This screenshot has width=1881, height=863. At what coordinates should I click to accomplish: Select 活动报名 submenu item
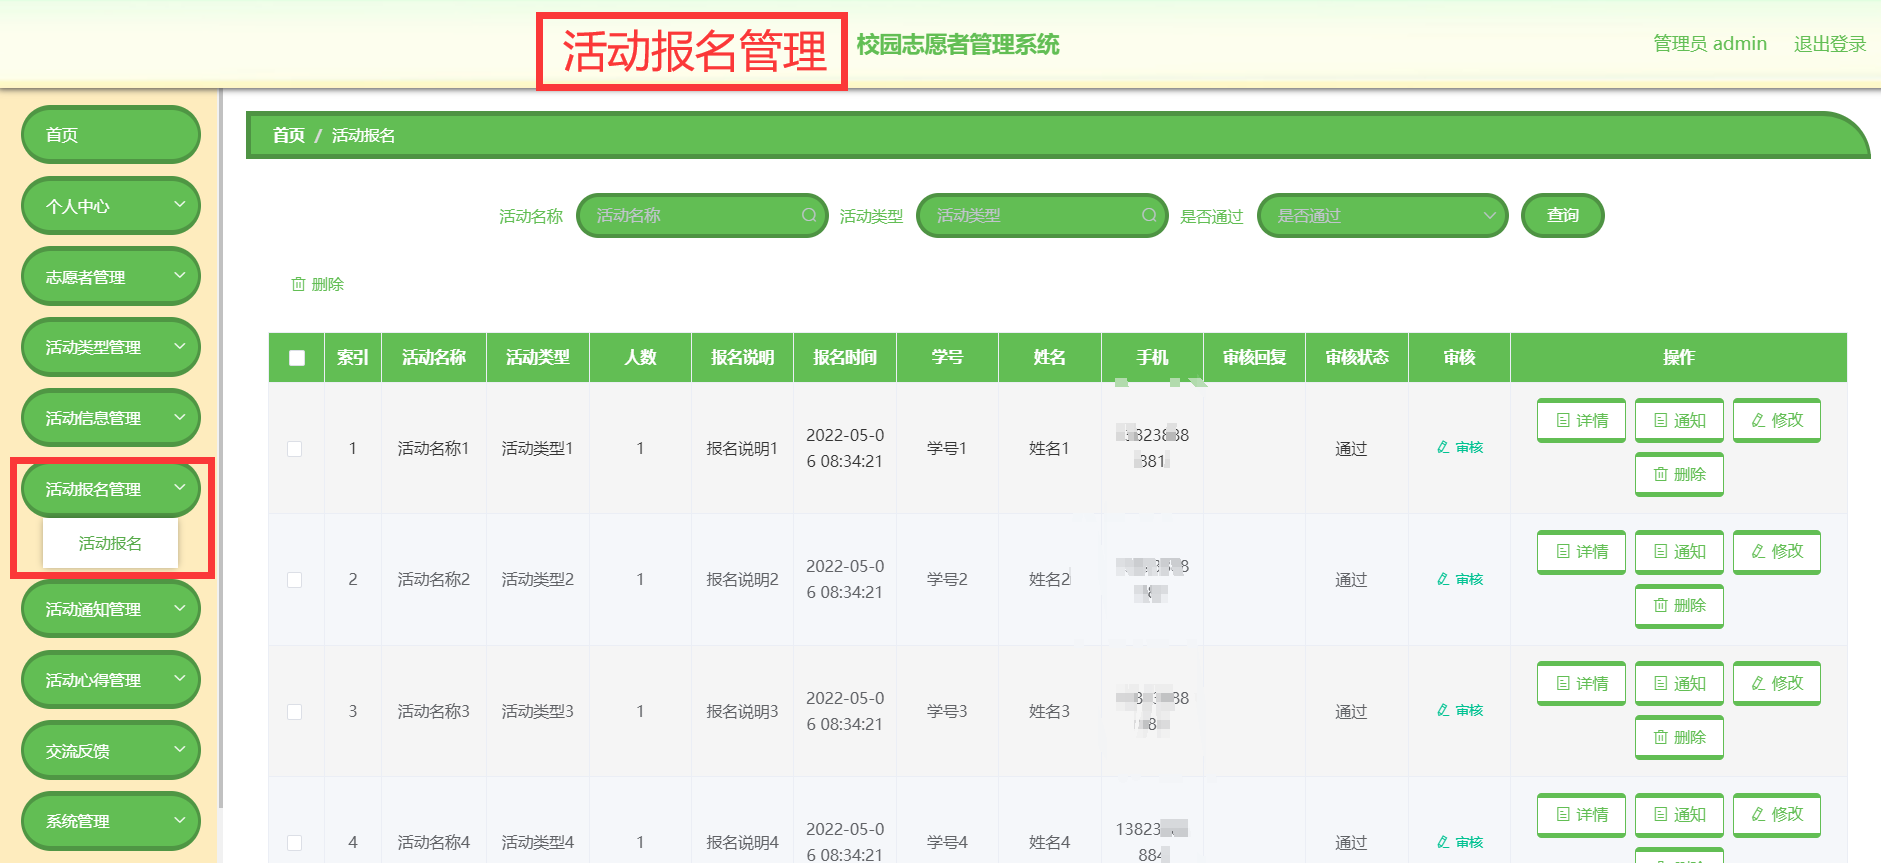point(110,543)
